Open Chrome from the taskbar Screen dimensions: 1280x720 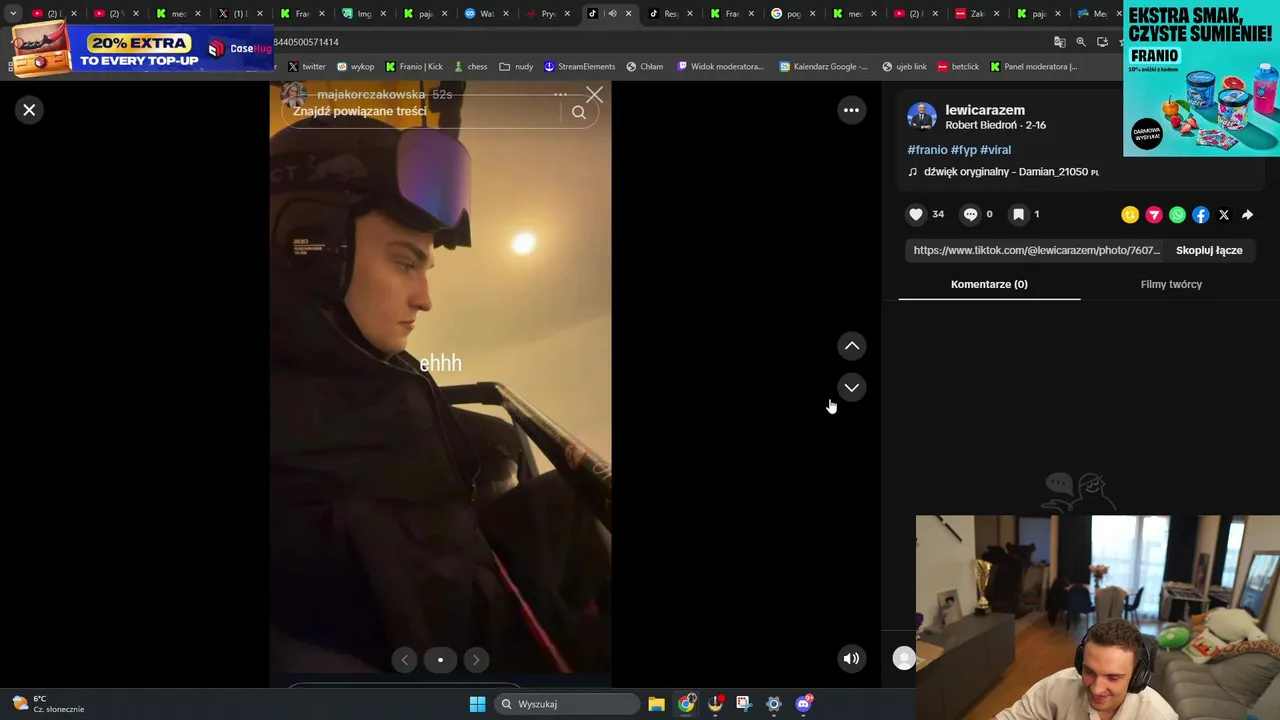(686, 704)
